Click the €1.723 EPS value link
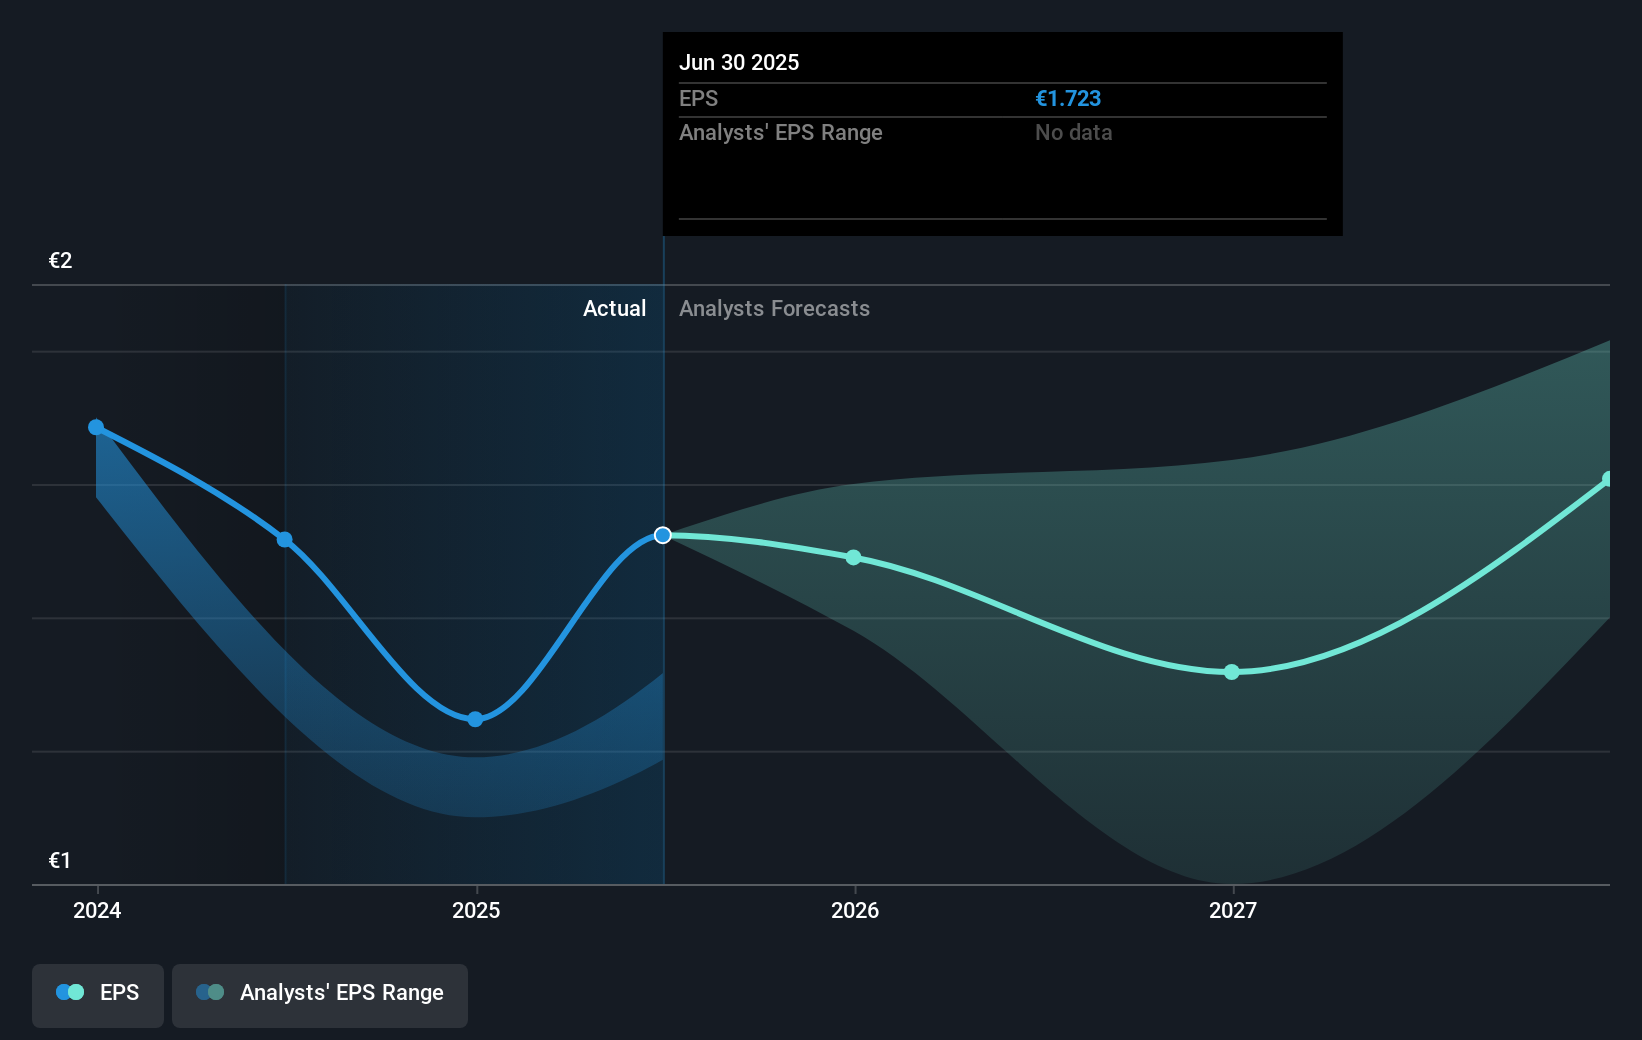Screen dimensions: 1642x1040 pos(1068,98)
